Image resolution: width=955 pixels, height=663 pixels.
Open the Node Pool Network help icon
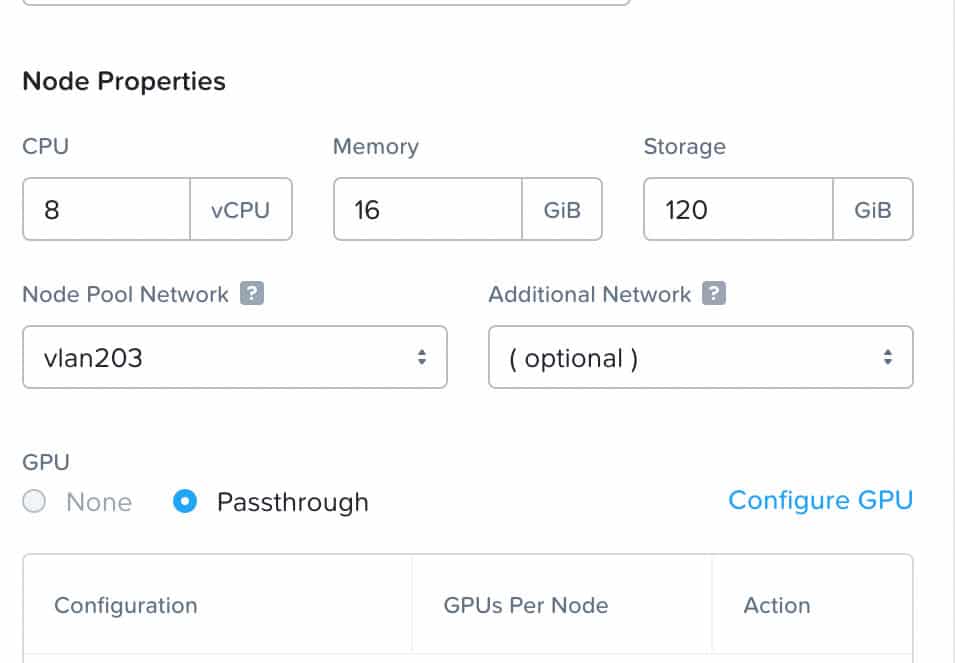(x=252, y=293)
